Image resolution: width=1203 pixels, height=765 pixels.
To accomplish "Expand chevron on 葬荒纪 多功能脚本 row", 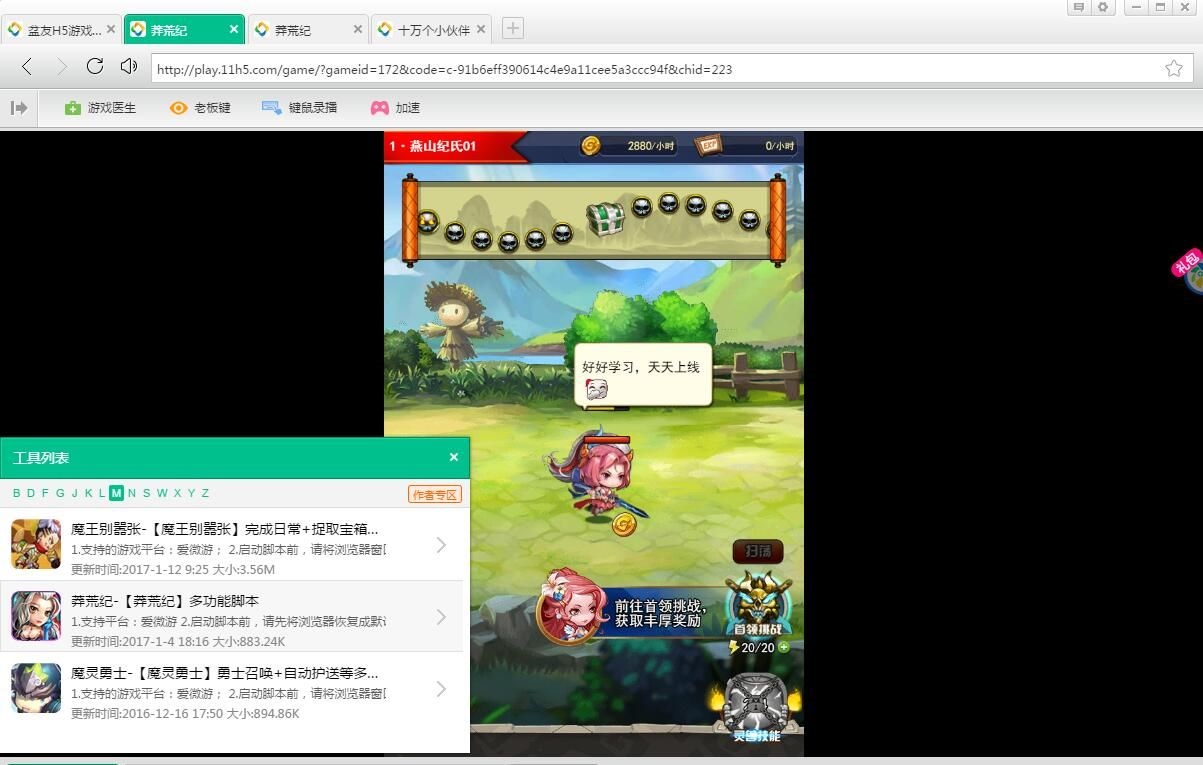I will tap(441, 617).
